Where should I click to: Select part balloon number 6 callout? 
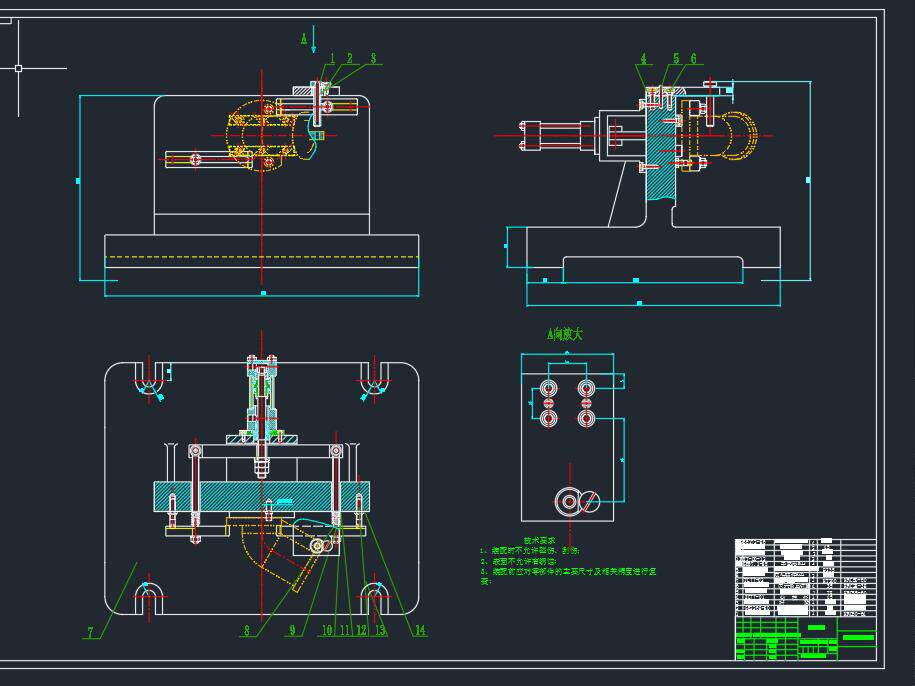click(692, 57)
